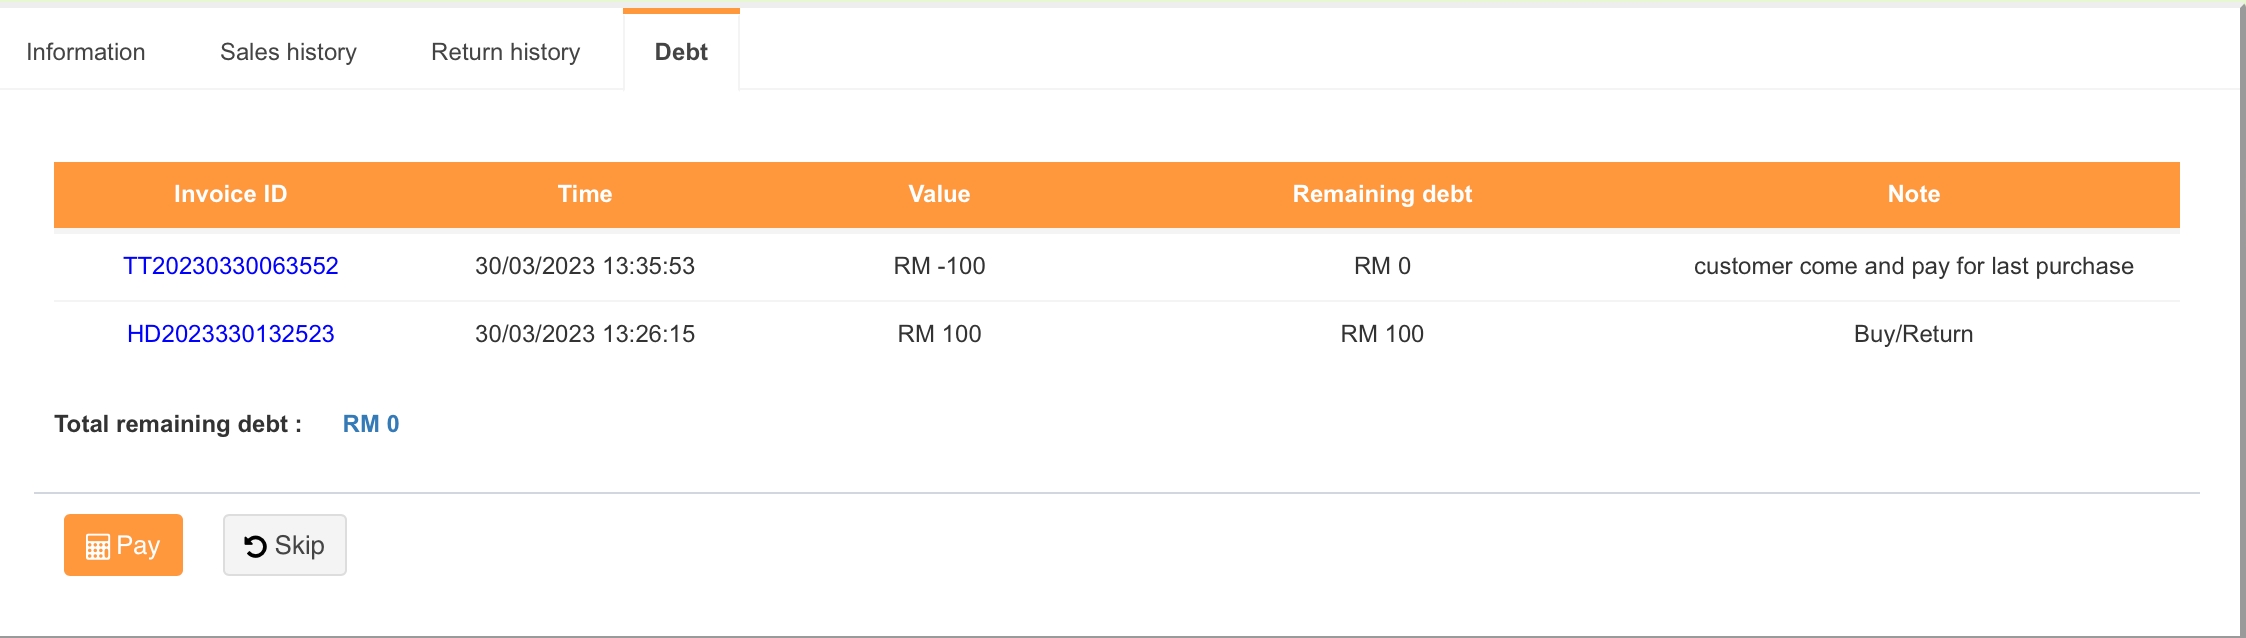Select the Debt tab
Screen dimensions: 2246x638
[x=681, y=52]
